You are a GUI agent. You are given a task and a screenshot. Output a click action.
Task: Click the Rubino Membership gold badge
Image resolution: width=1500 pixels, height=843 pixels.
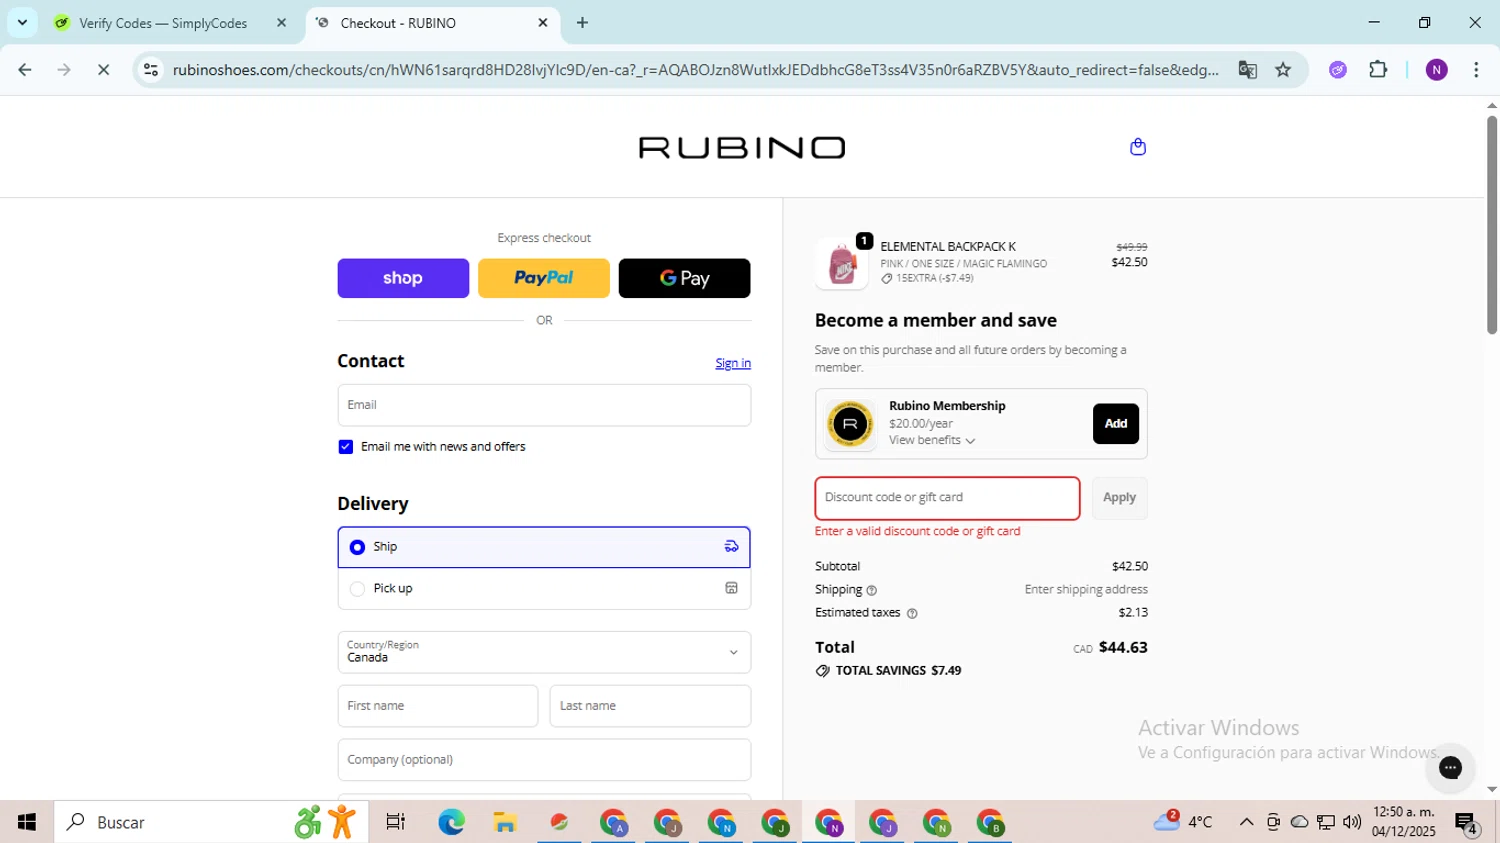click(x=850, y=424)
